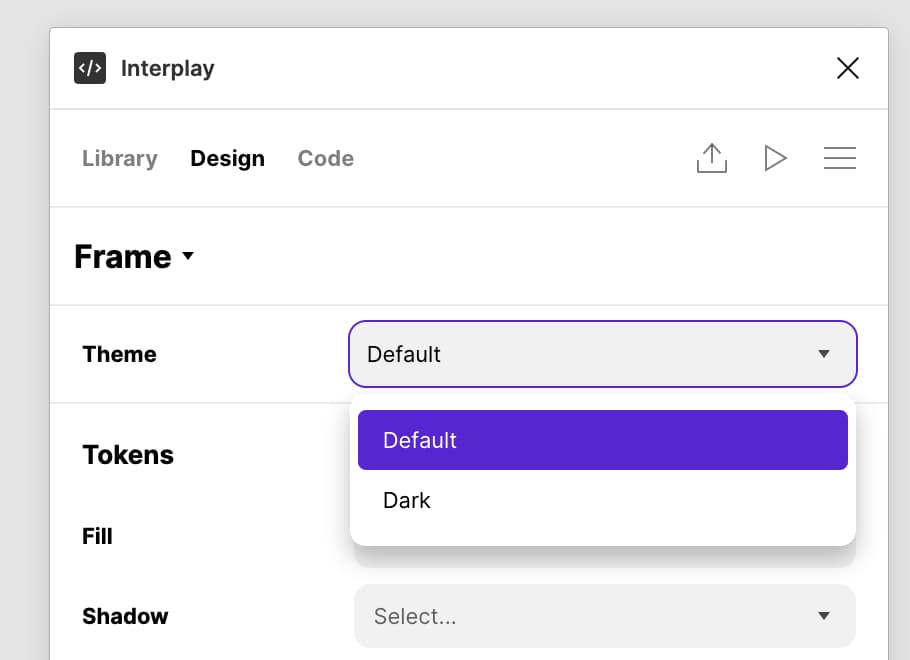The height and width of the screenshot is (660, 910).
Task: Click the upload/export icon
Action: 712,158
